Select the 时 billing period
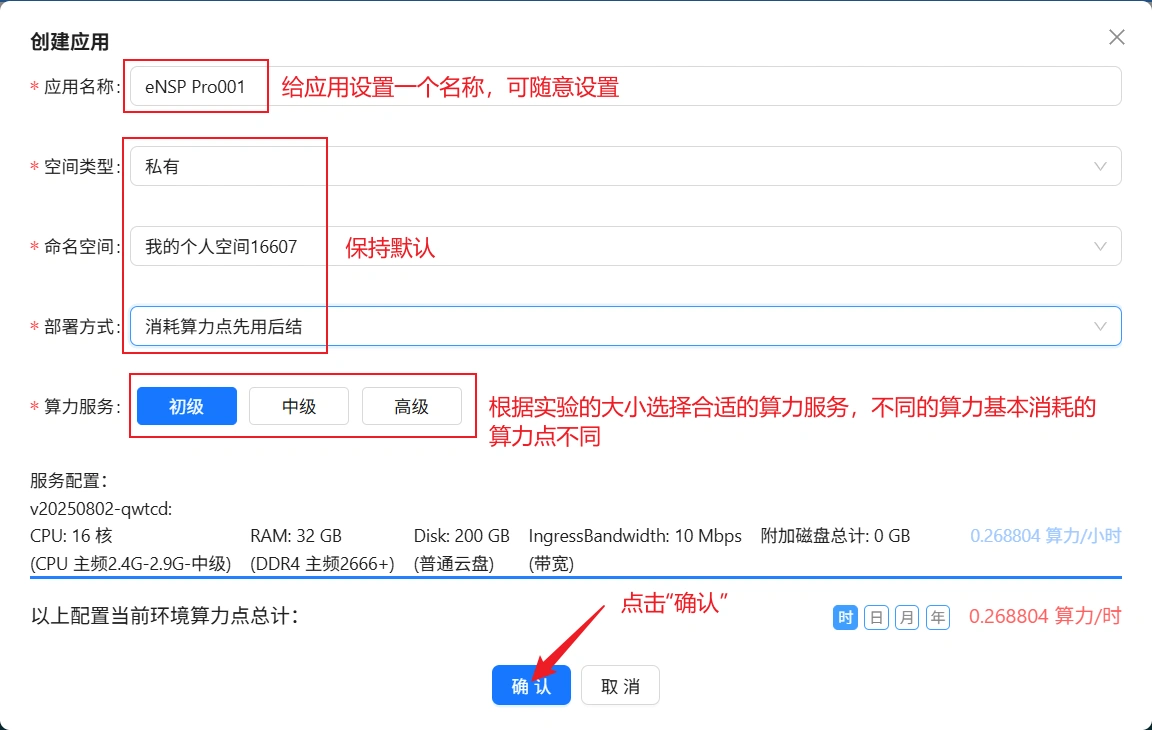The image size is (1152, 730). point(844,617)
